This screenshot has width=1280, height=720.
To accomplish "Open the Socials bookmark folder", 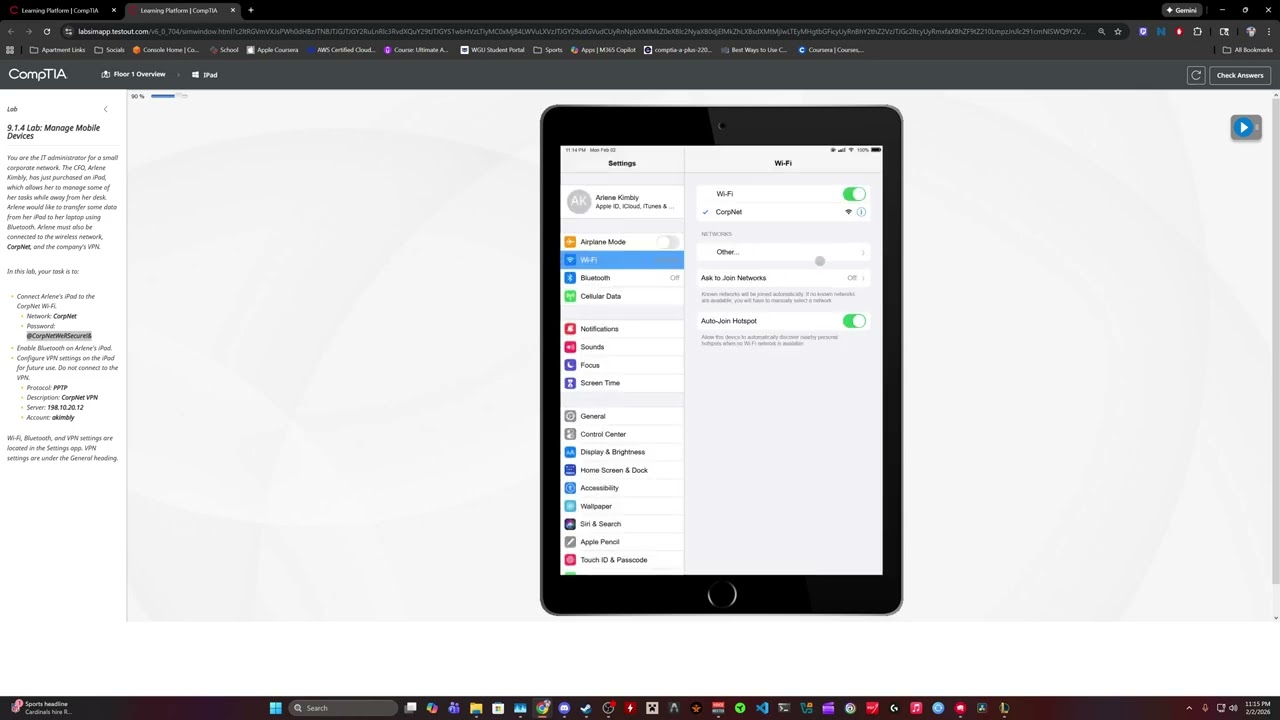I will 109,50.
